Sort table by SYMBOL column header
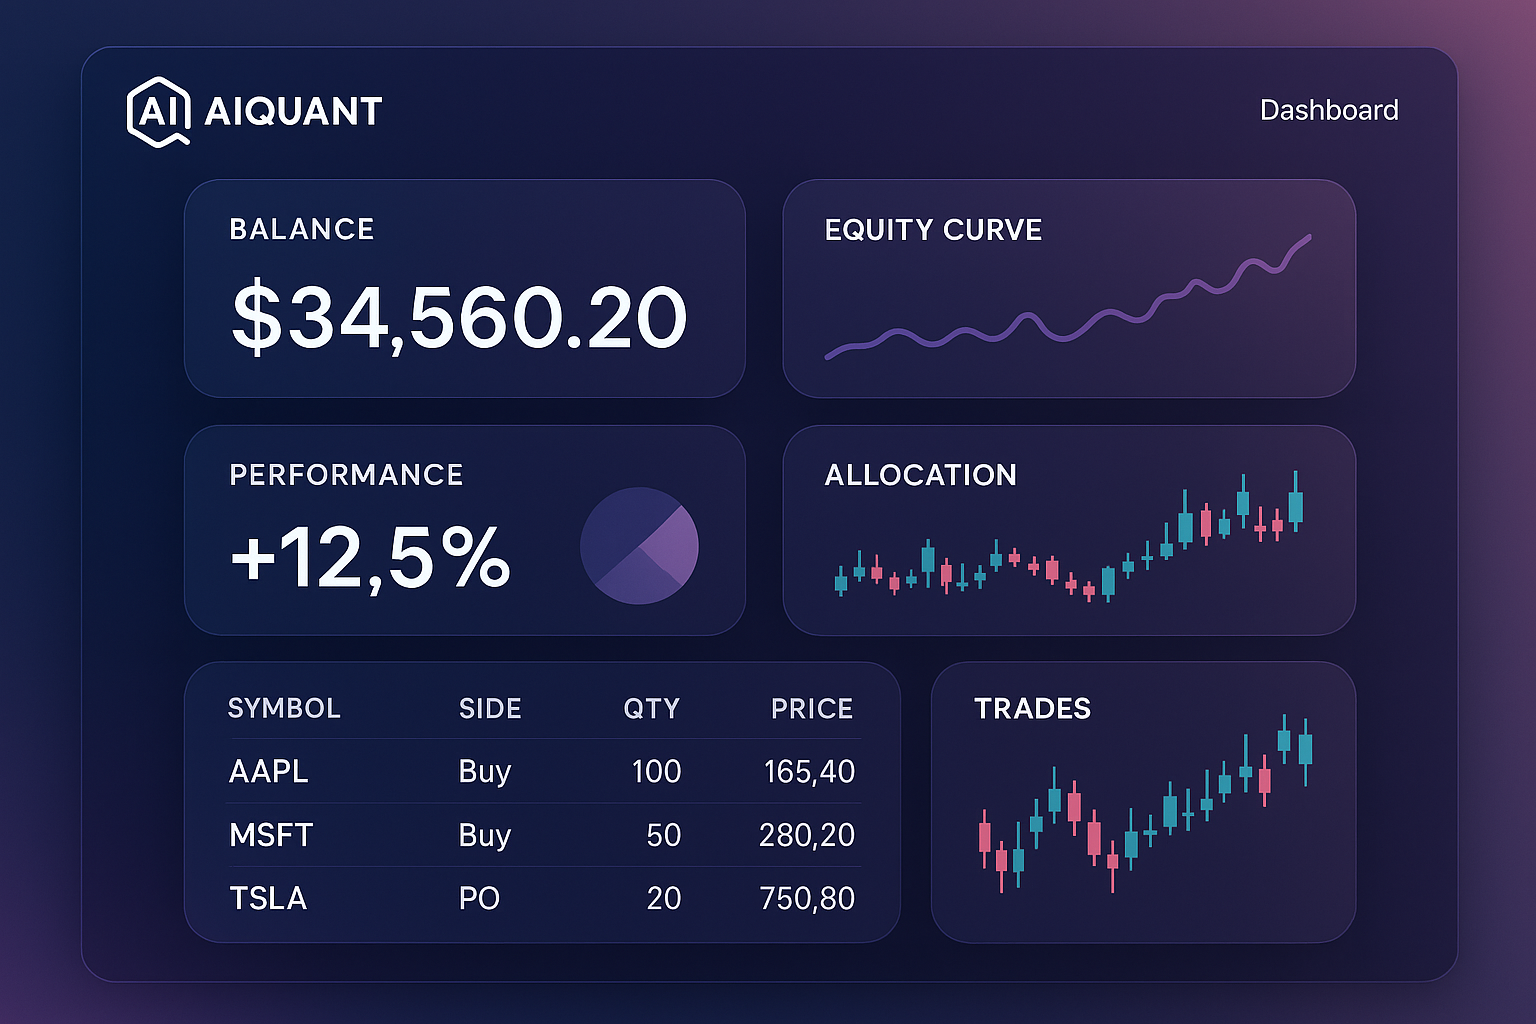Viewport: 1536px width, 1024px height. (284, 708)
